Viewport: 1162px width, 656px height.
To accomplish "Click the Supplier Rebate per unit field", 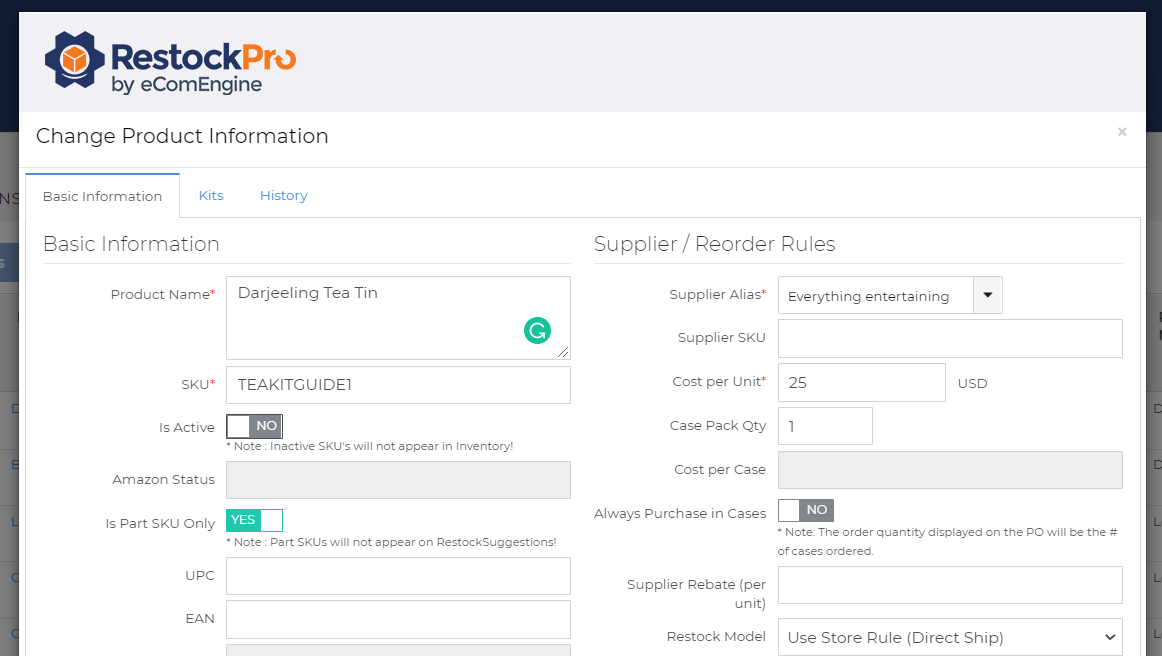I will [950, 585].
